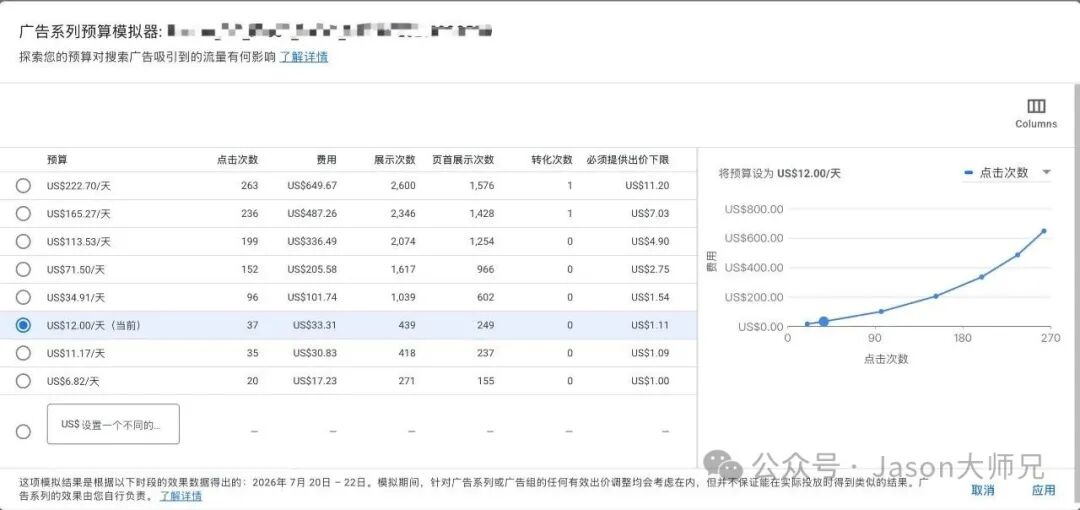1080x510 pixels.
Task: Click the 预算 column header
Action: pos(57,160)
